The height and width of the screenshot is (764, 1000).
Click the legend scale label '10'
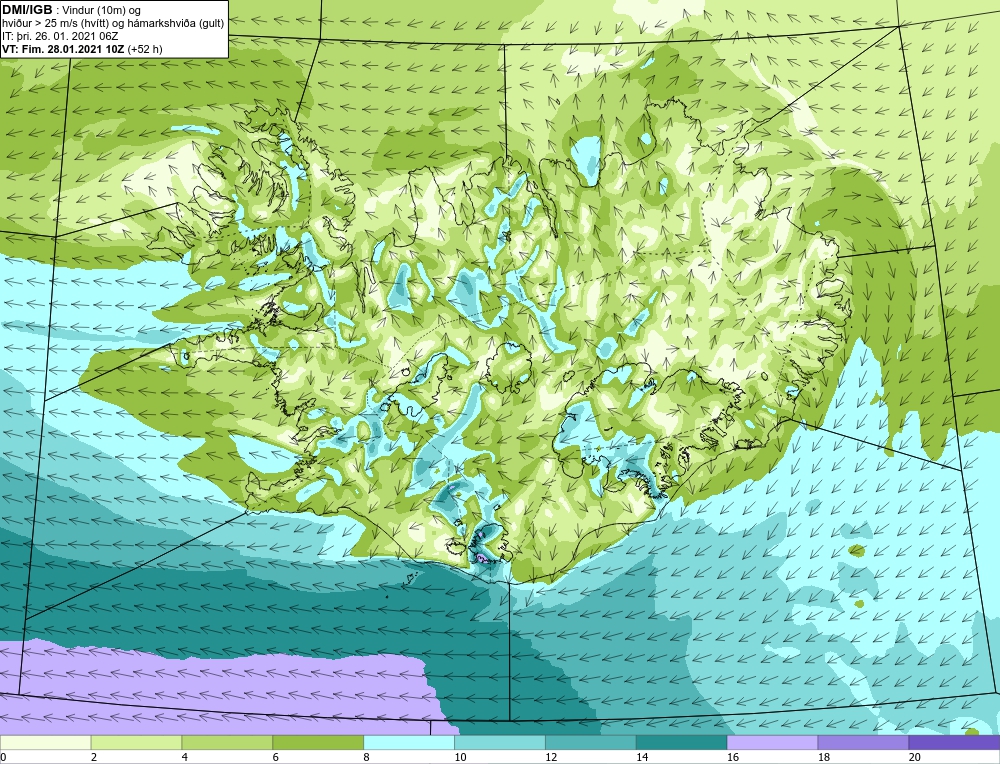(x=459, y=757)
